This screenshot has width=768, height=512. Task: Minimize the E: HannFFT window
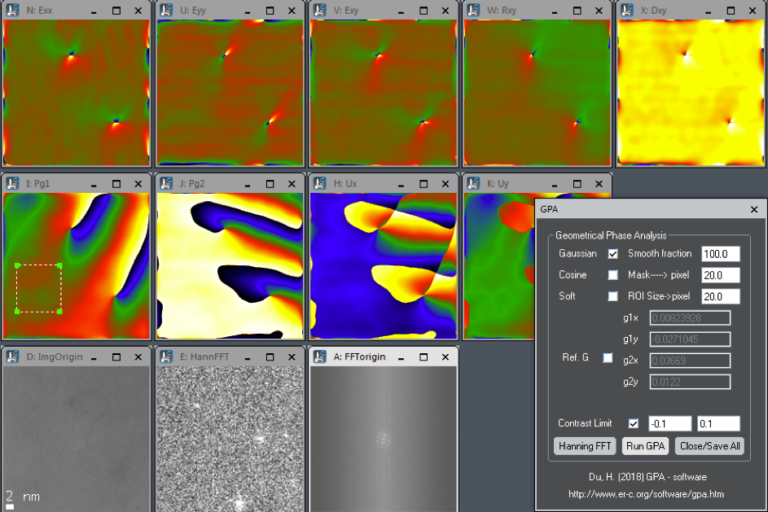click(x=247, y=357)
